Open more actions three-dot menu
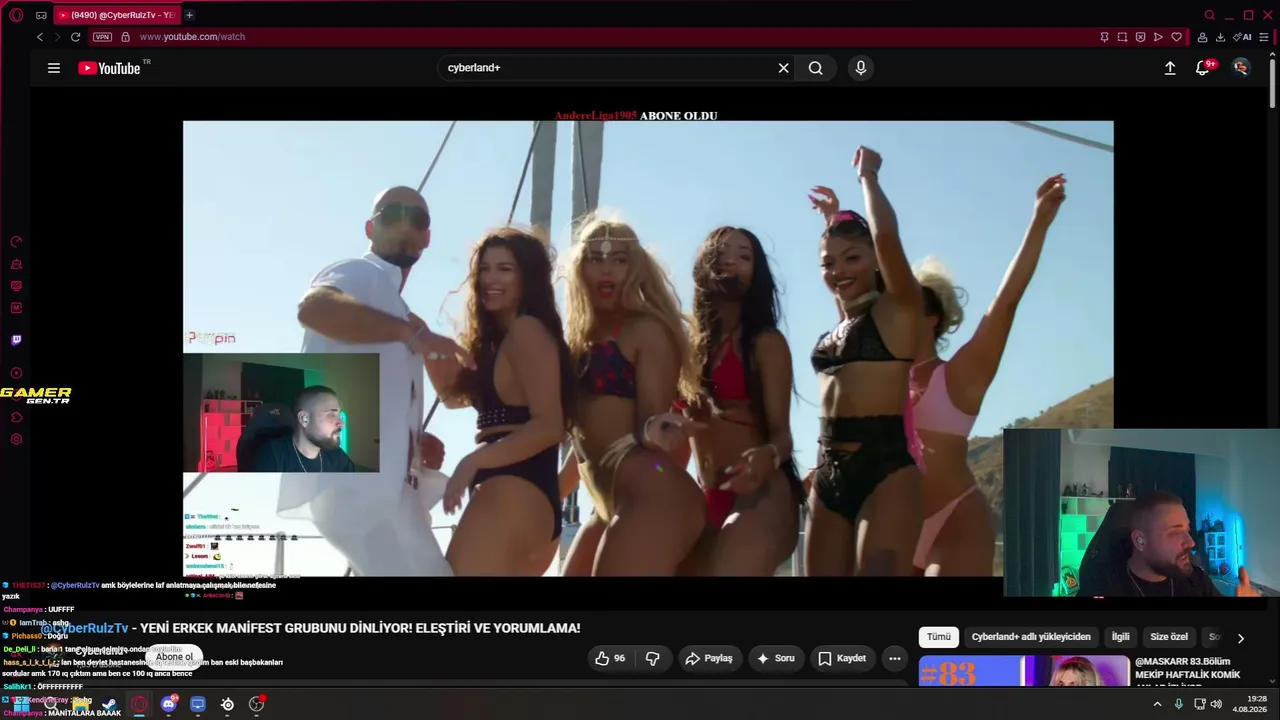 (x=895, y=658)
